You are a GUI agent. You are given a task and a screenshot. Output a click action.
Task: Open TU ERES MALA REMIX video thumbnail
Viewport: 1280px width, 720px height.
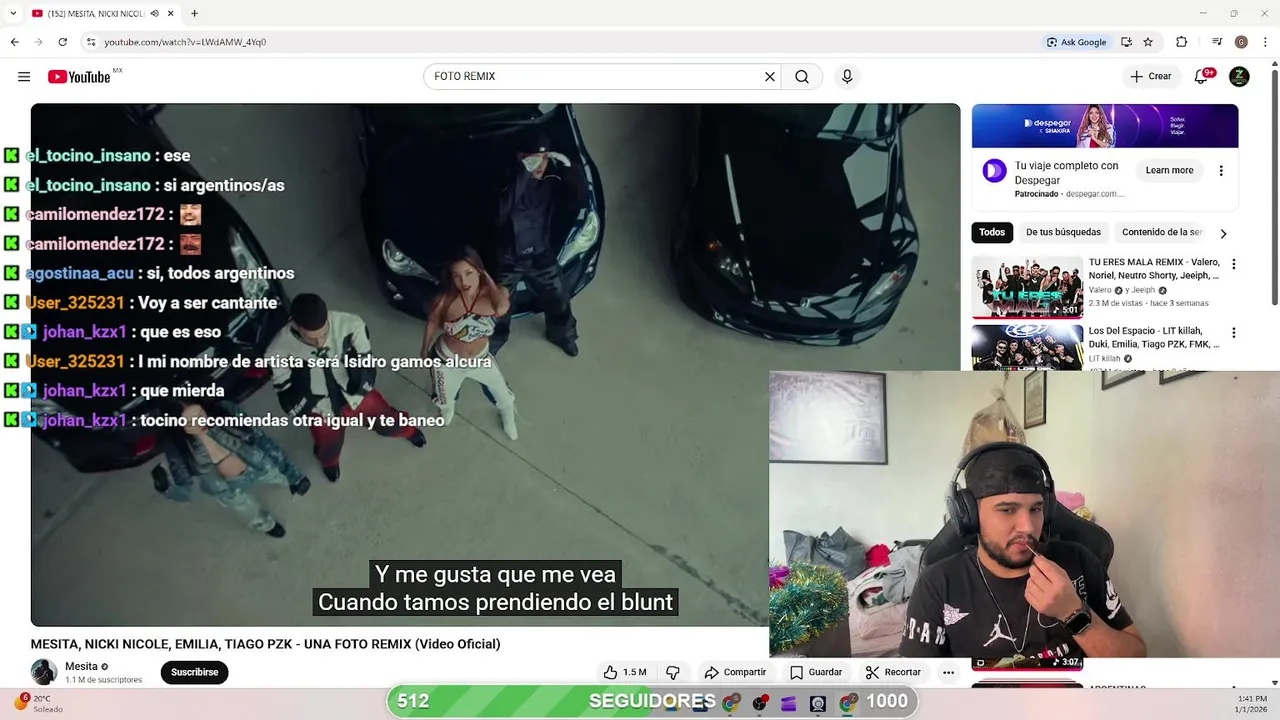click(1027, 287)
